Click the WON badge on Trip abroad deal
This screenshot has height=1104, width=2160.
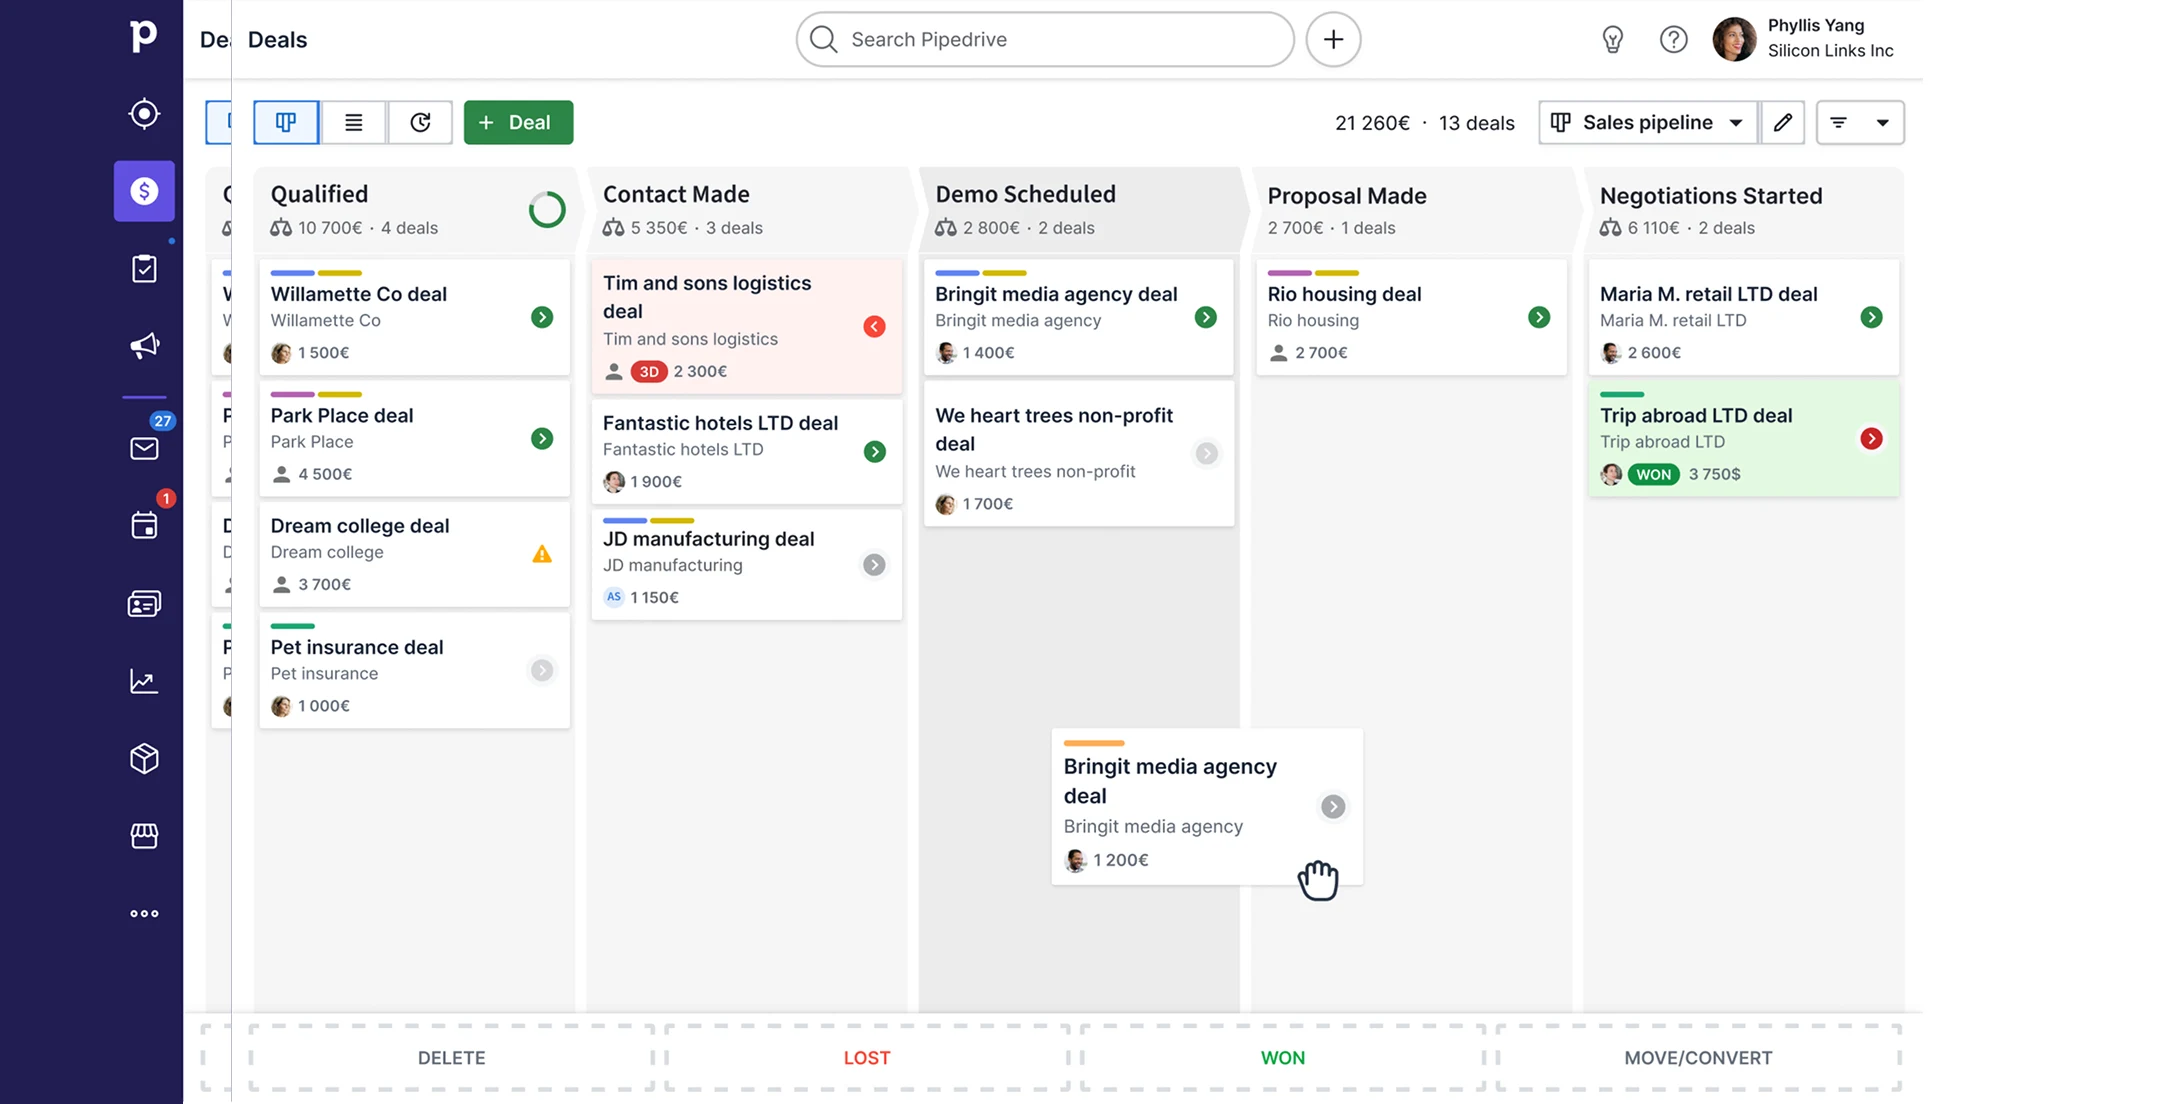point(1653,474)
